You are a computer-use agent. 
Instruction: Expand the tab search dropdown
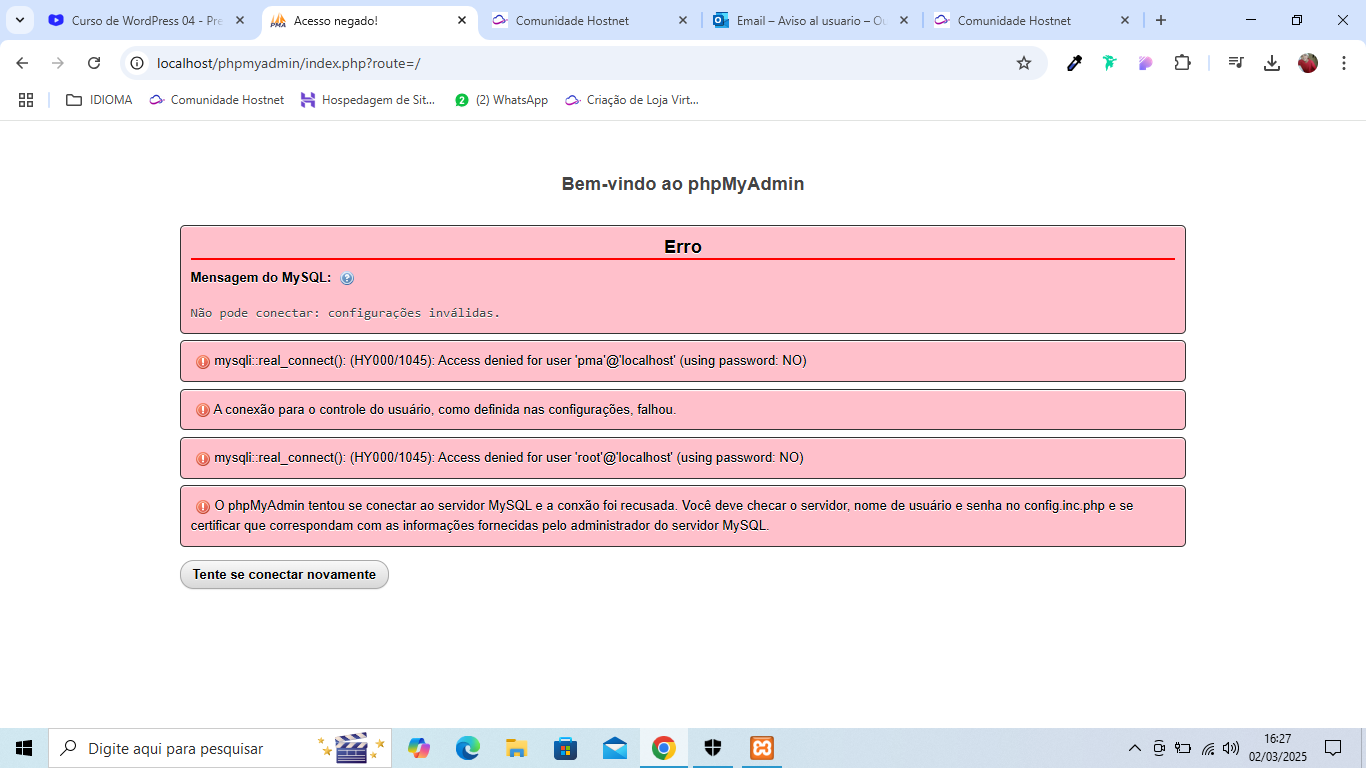[x=19, y=20]
